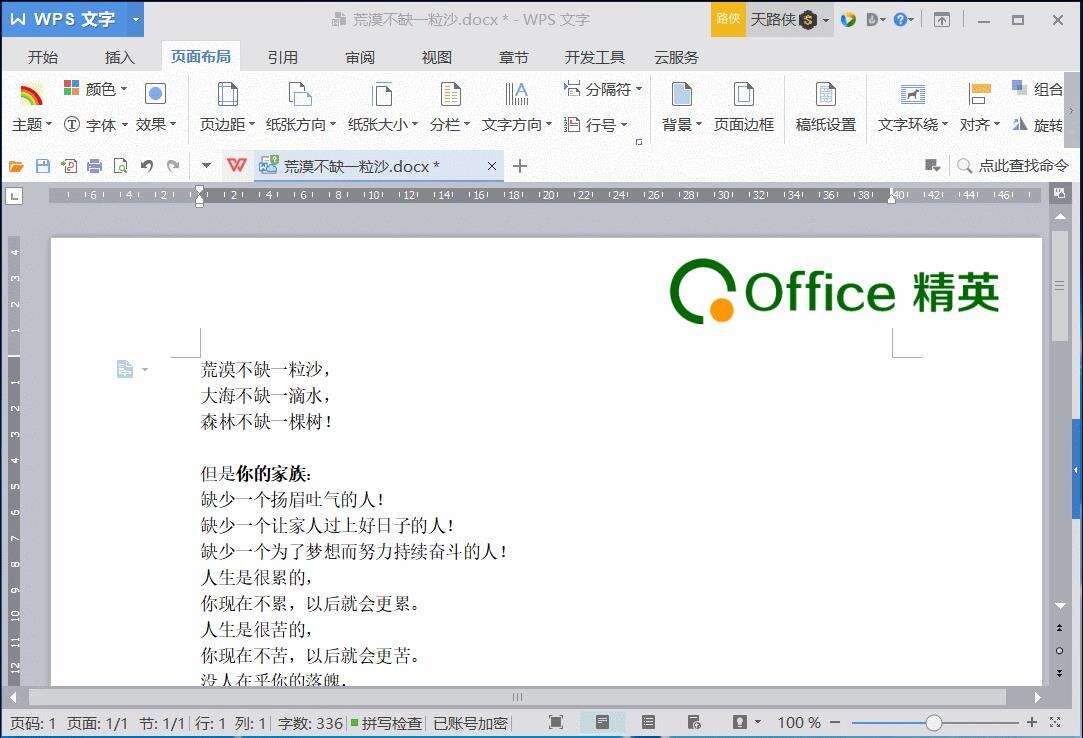Click the 旋转 rotate button
1083x738 pixels.
click(1037, 124)
